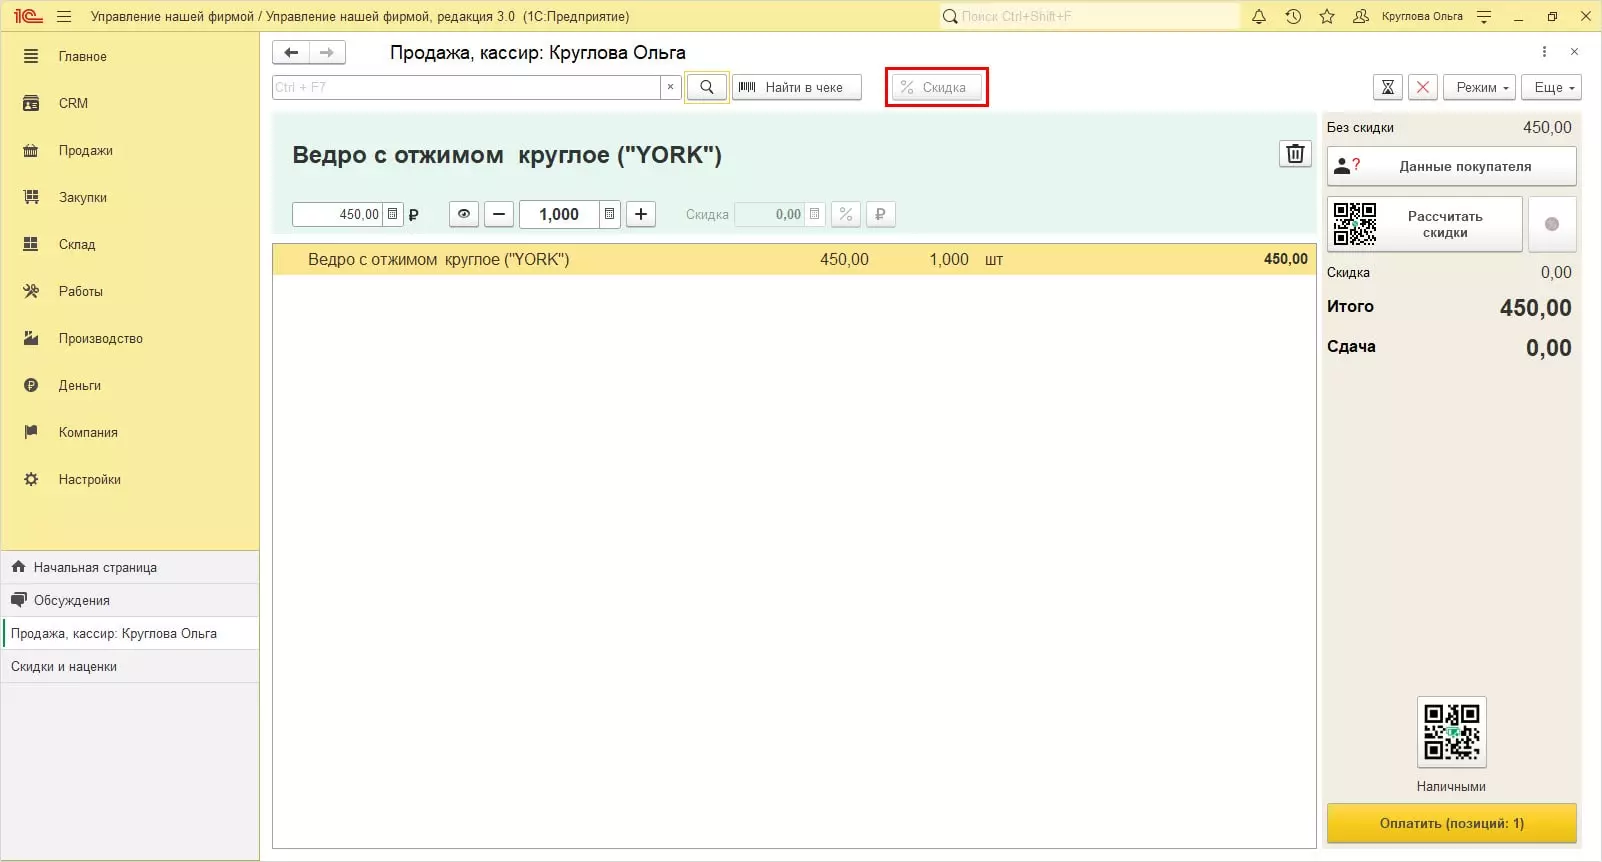The height and width of the screenshot is (862, 1602).
Task: Close the Продажа form
Action: [x=1574, y=52]
